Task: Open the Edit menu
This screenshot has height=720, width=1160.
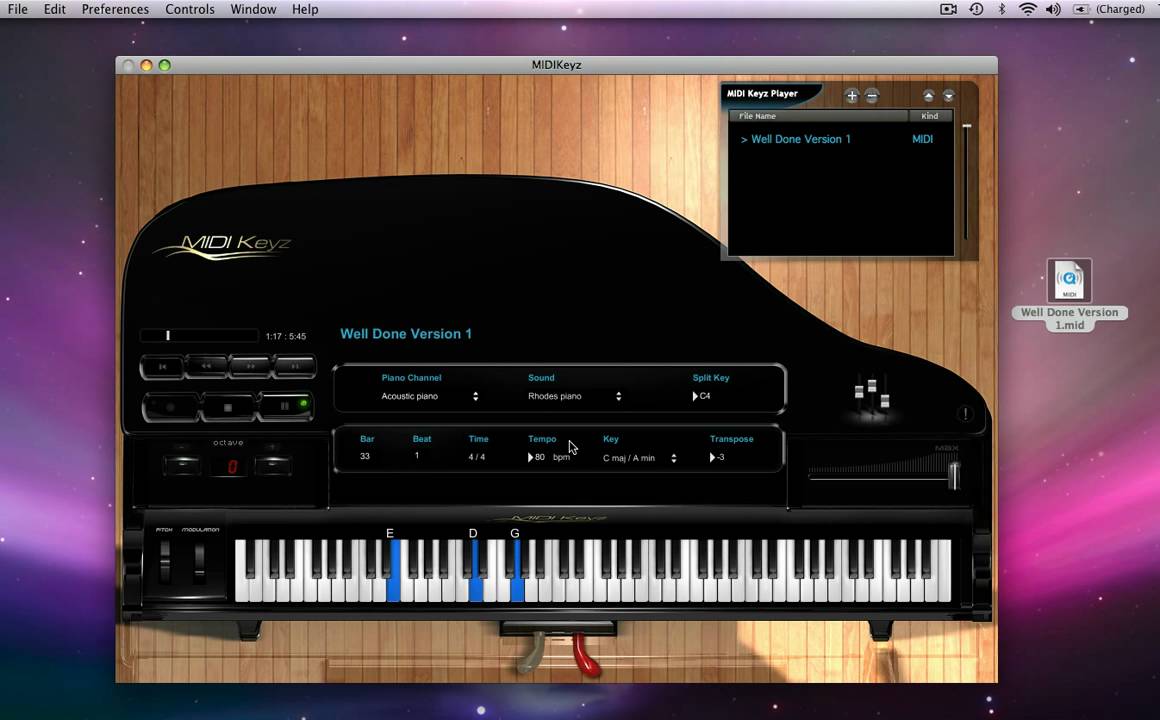Action: (x=55, y=9)
